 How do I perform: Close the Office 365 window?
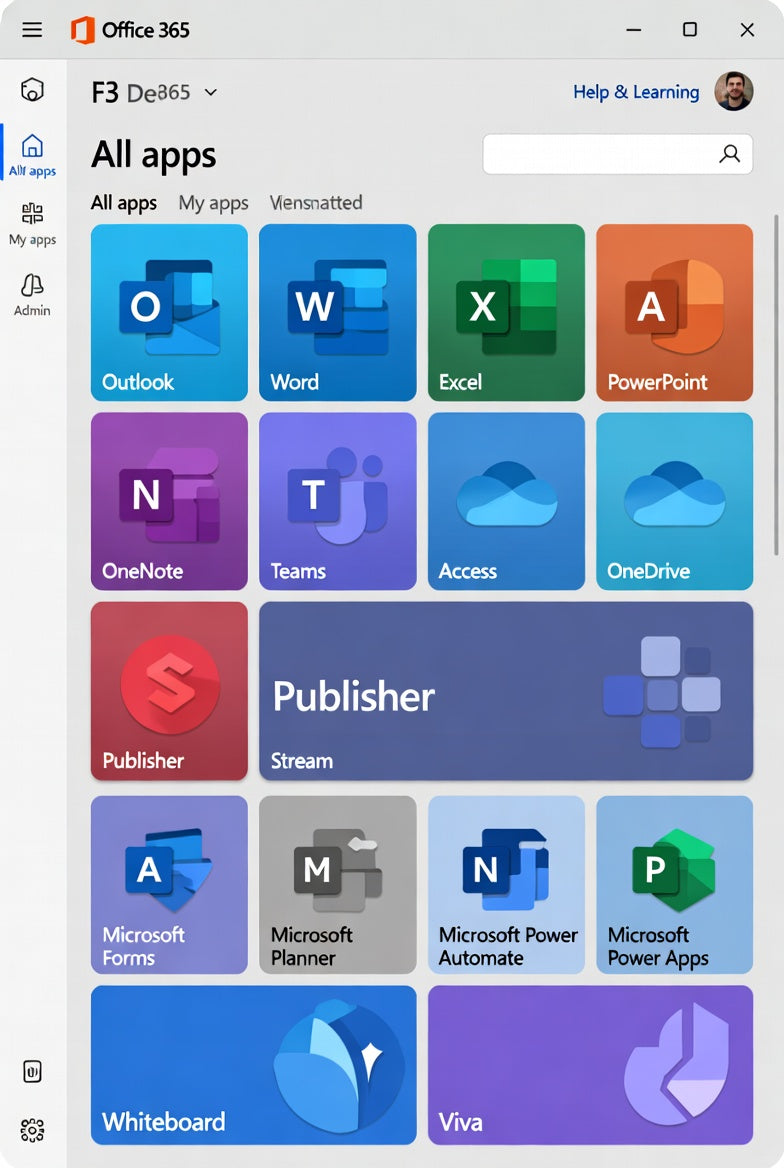pos(747,30)
